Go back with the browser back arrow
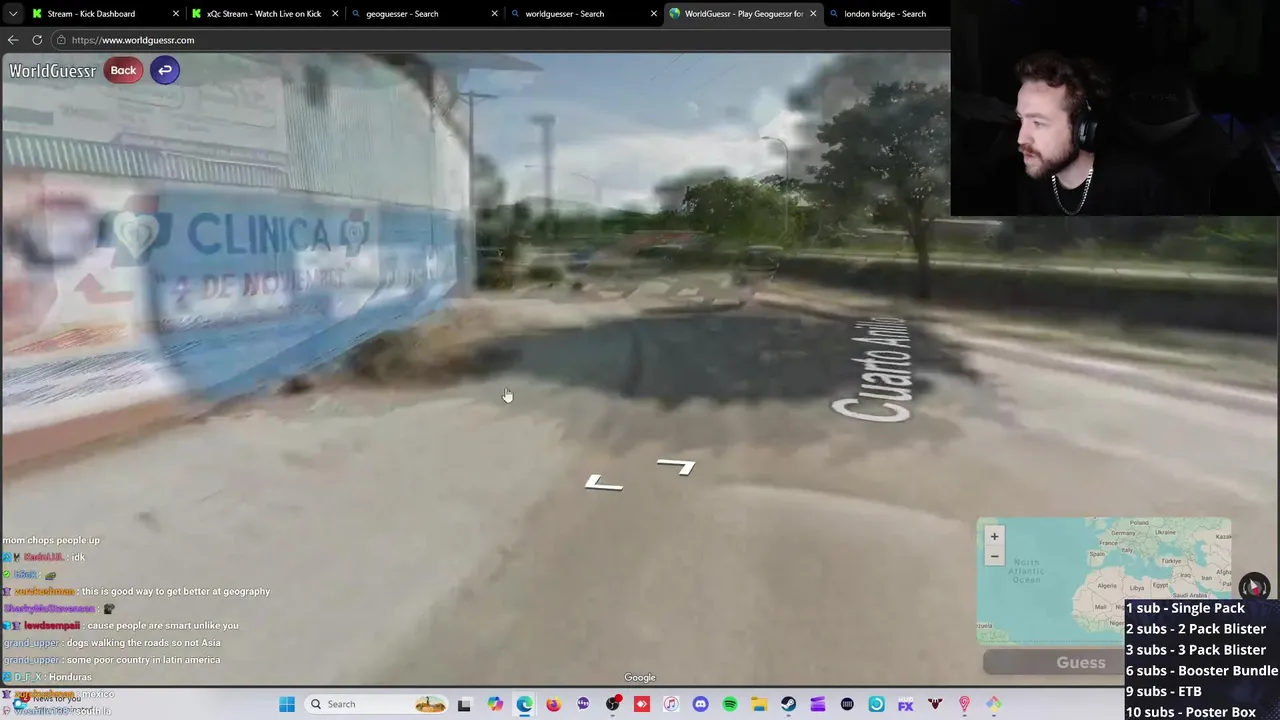The image size is (1280, 720). (13, 40)
